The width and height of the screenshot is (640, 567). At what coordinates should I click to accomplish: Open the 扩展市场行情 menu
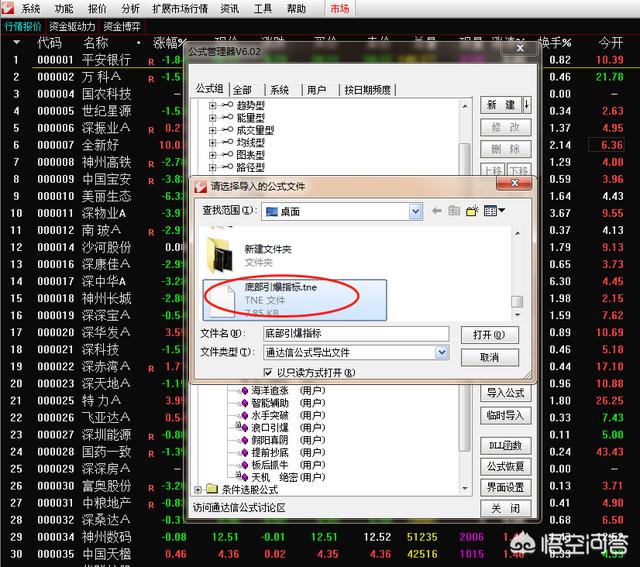178,8
